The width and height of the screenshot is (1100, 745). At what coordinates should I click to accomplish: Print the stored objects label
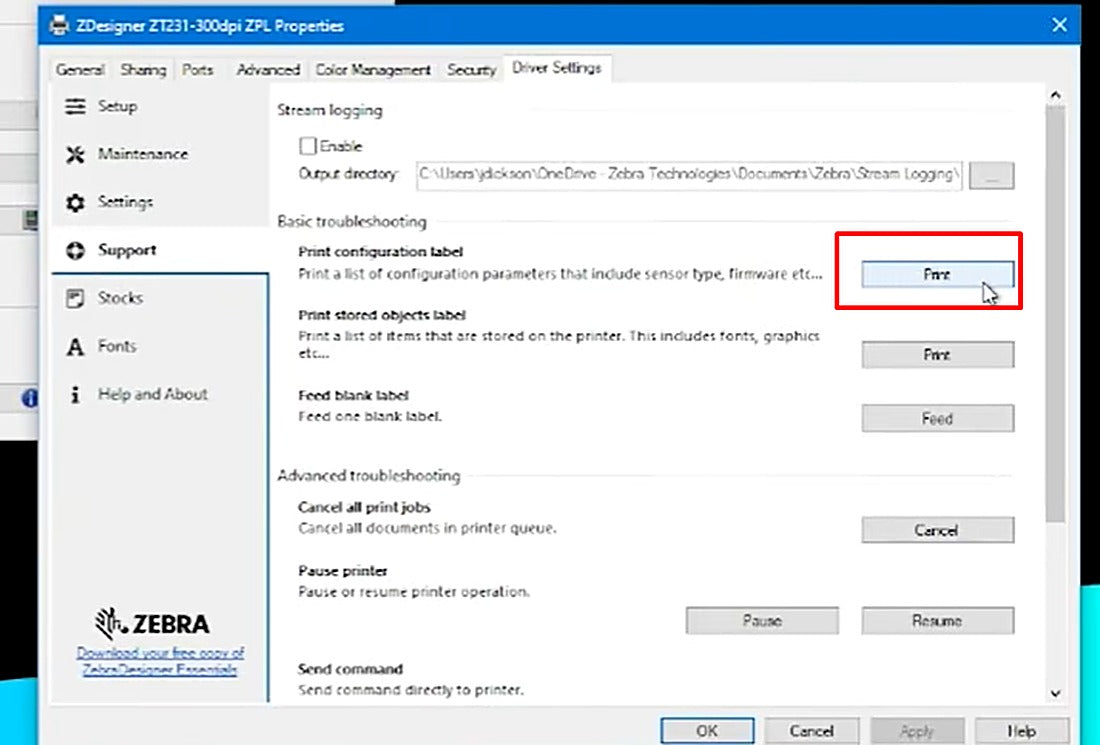(937, 355)
